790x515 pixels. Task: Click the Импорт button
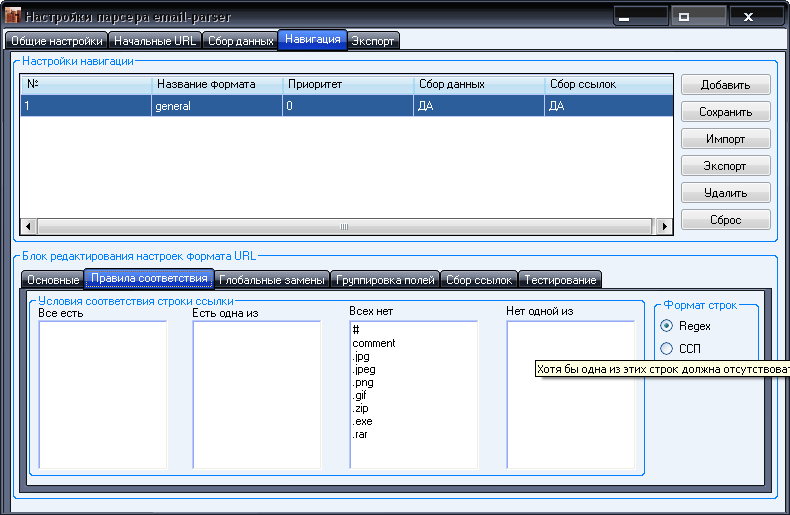(726, 139)
